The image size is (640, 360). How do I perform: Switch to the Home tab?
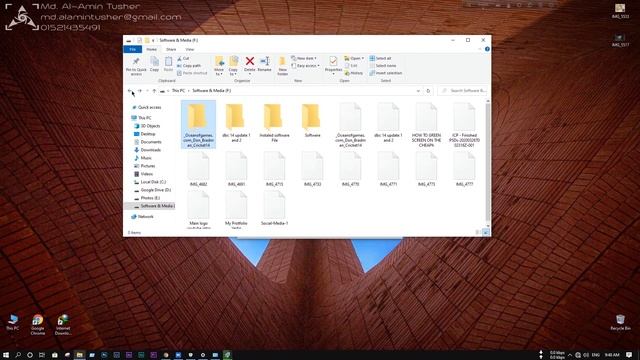click(151, 49)
